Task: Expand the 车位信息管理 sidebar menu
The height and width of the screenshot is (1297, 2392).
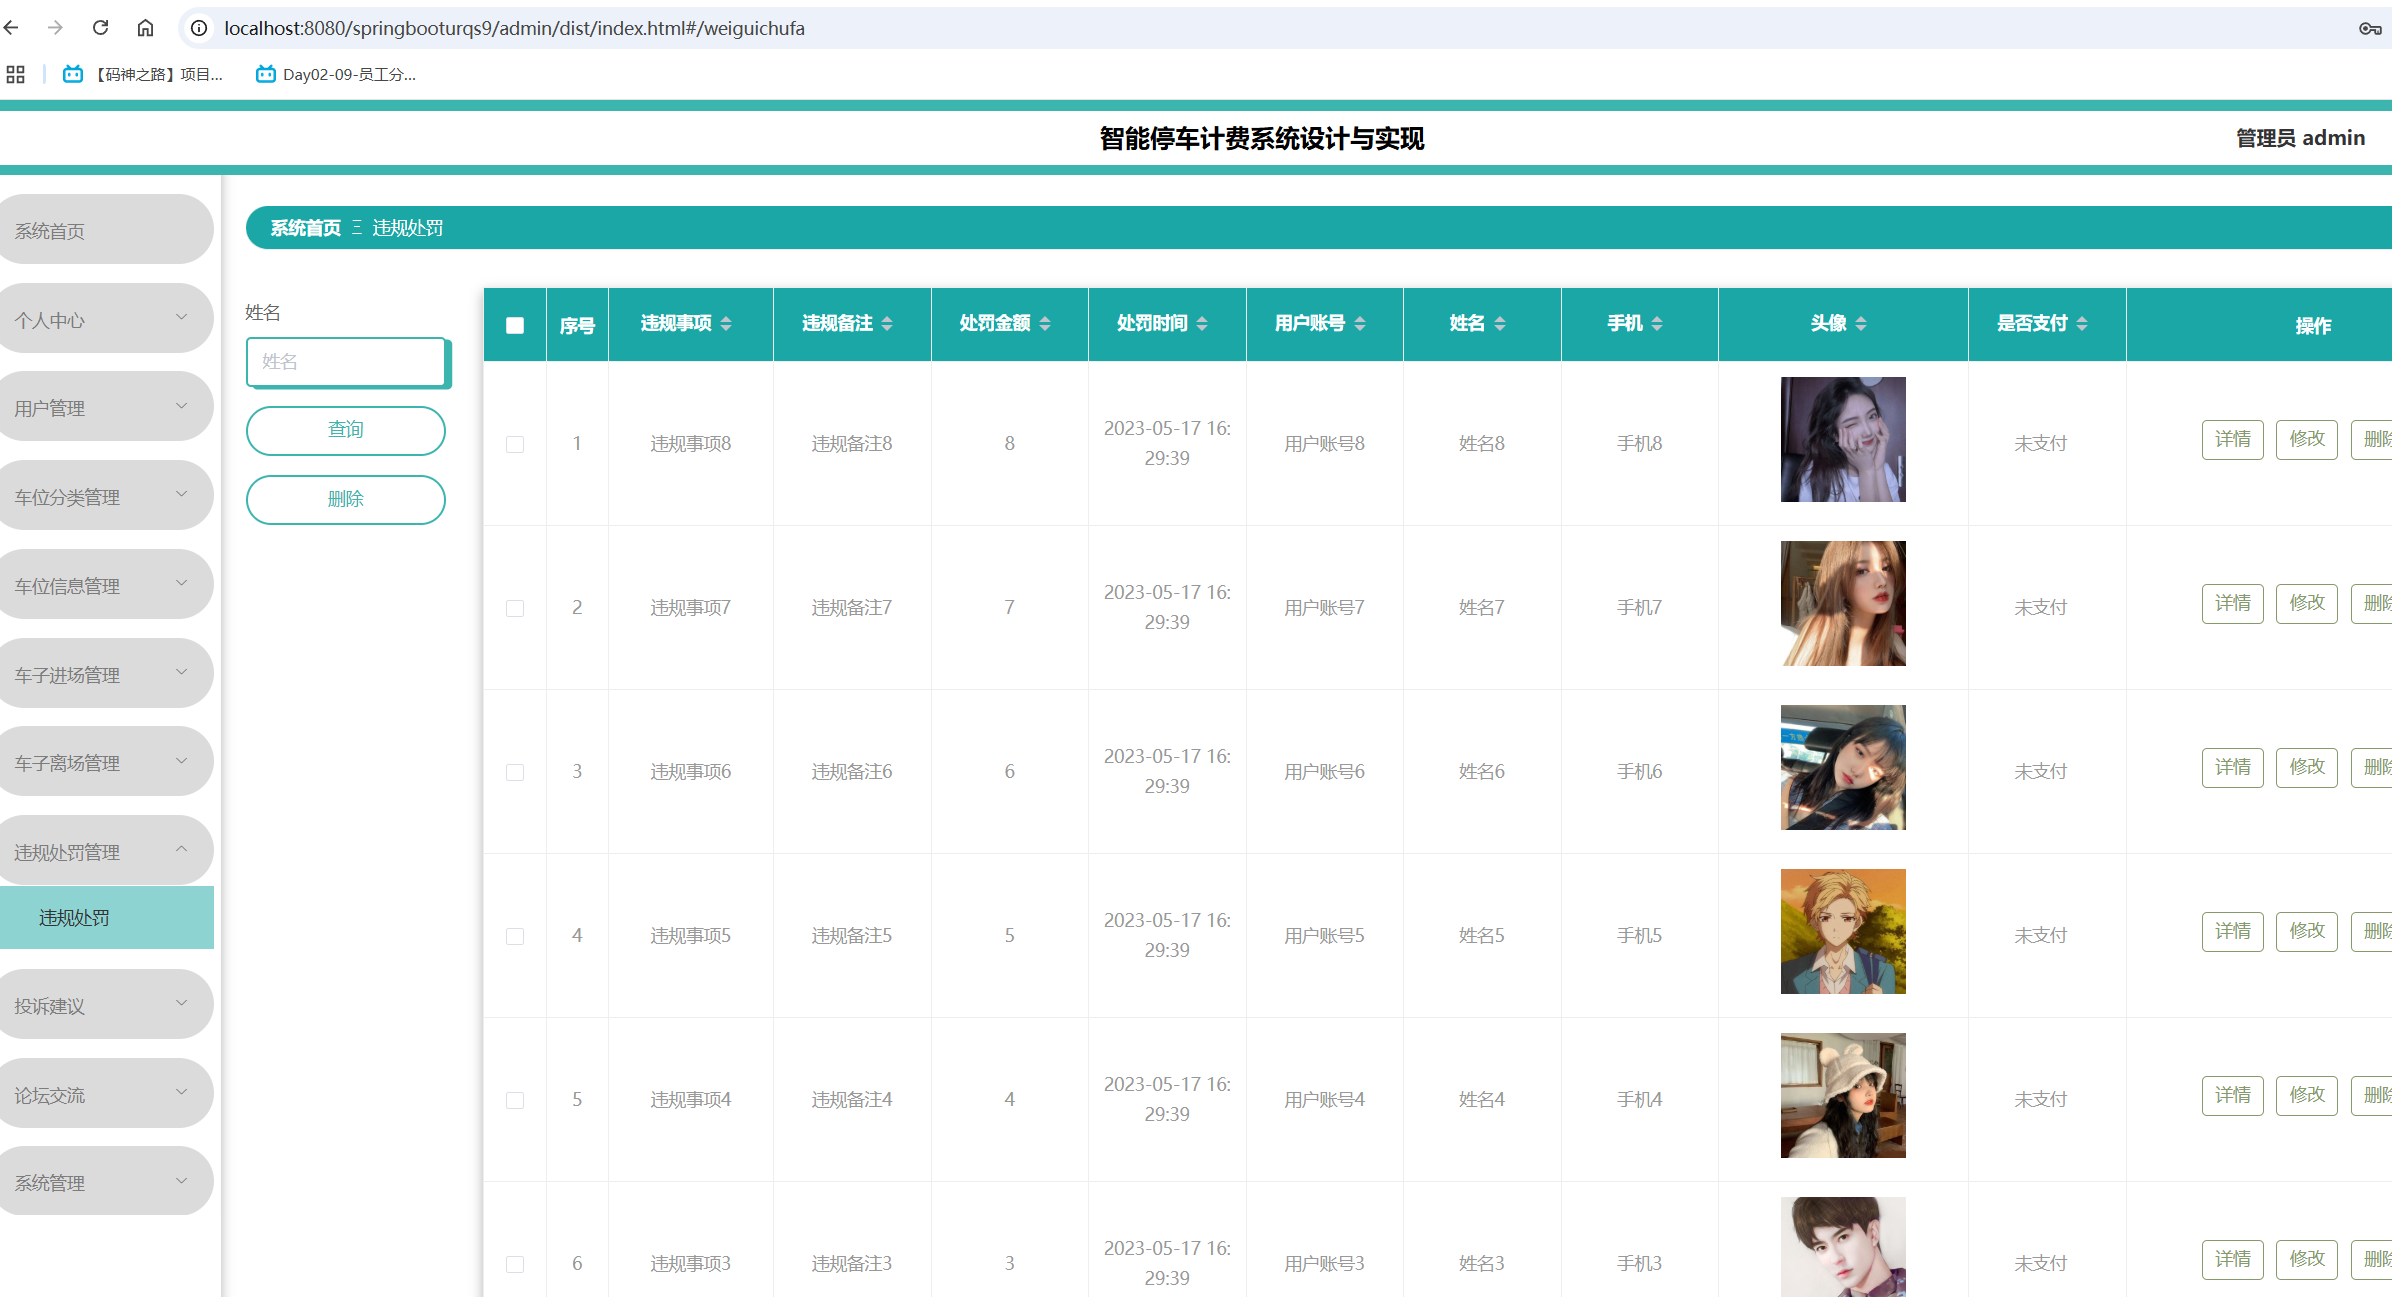Action: [x=105, y=585]
